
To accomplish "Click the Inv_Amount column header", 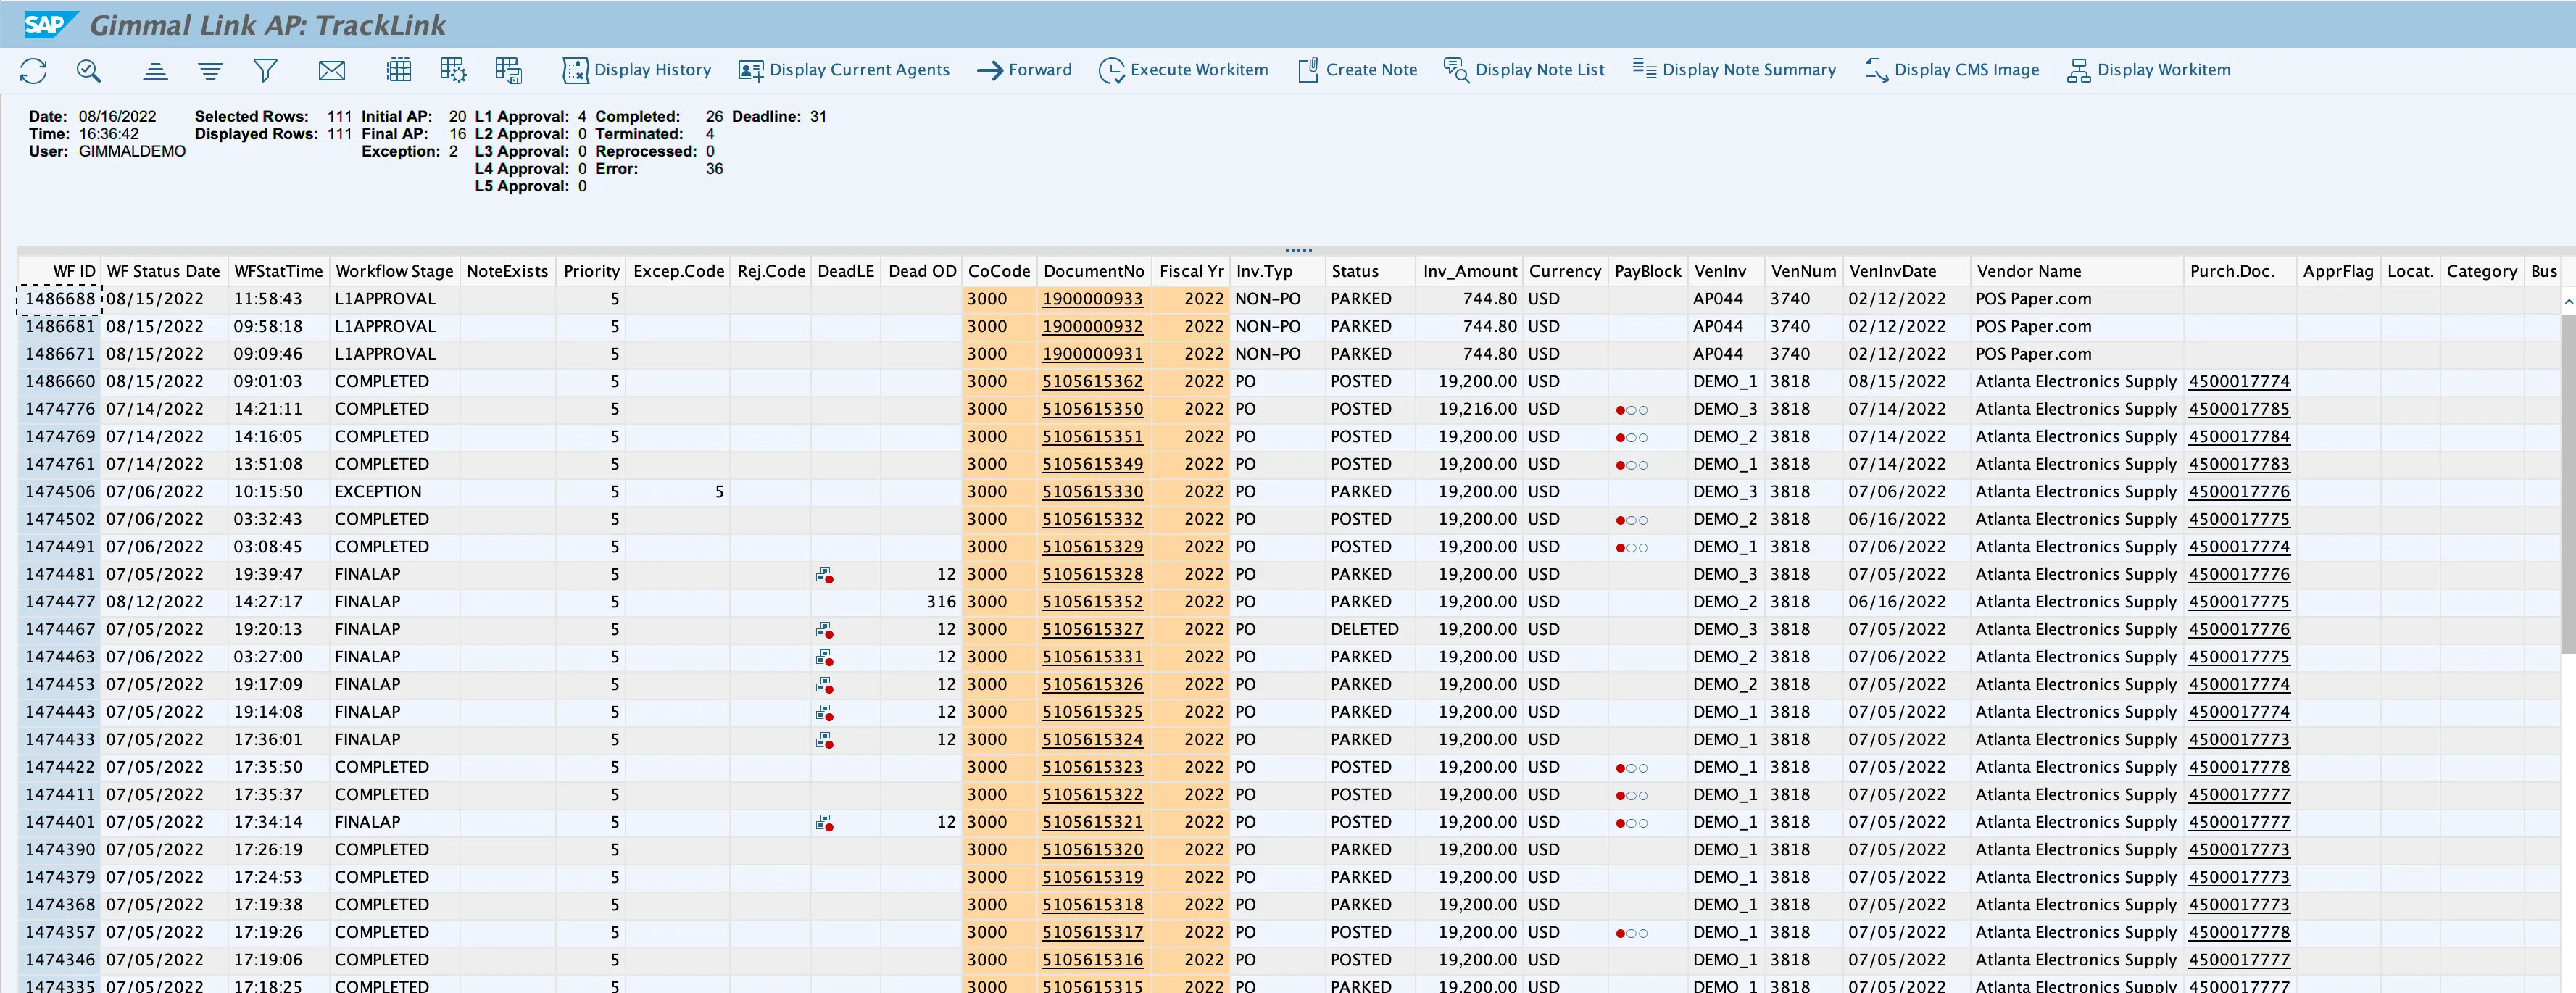I will click(1469, 271).
